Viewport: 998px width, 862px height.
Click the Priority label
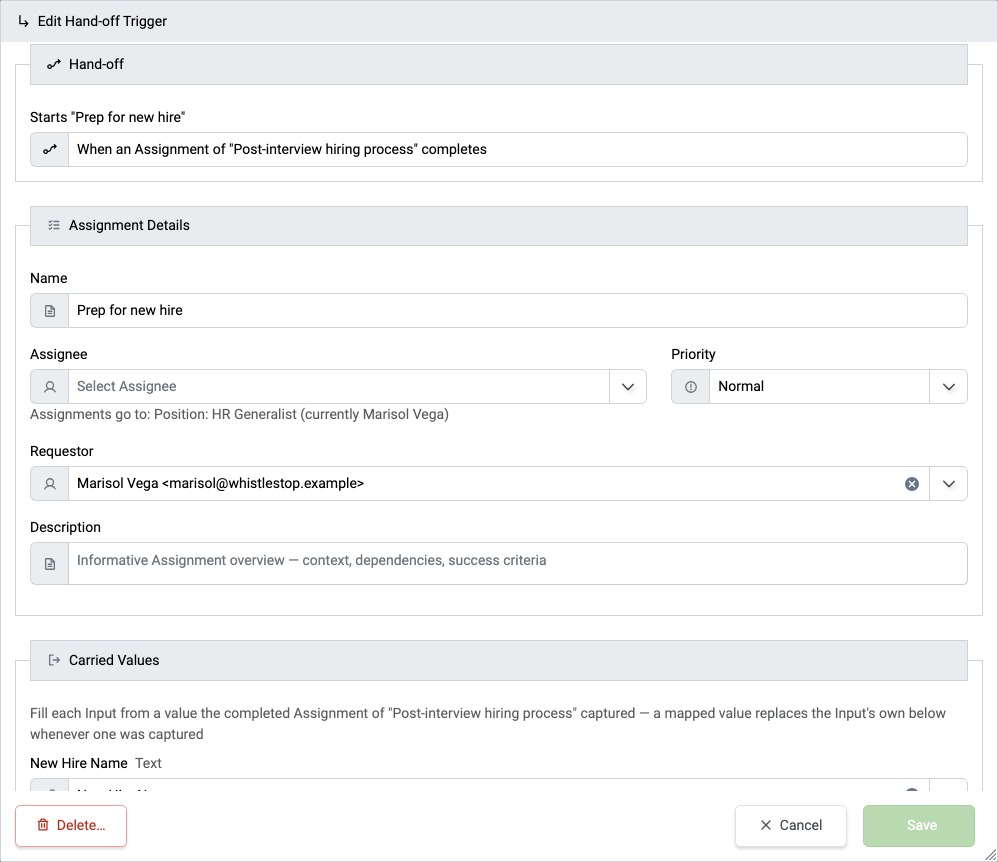click(x=693, y=355)
